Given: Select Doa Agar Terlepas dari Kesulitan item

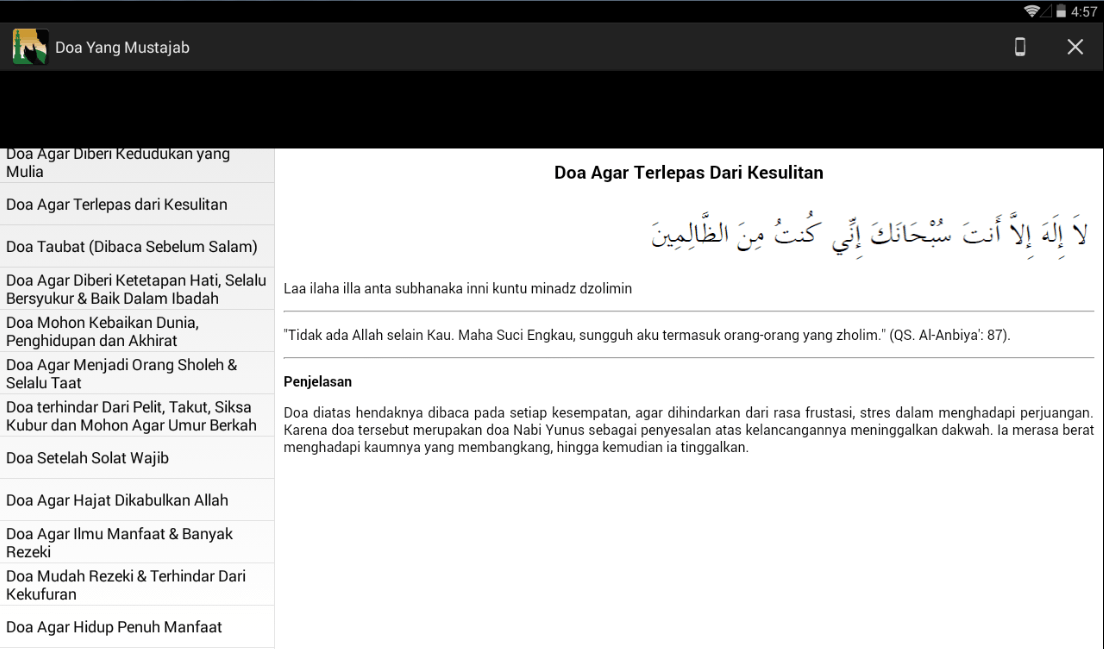Looking at the screenshot, I should click(x=137, y=204).
